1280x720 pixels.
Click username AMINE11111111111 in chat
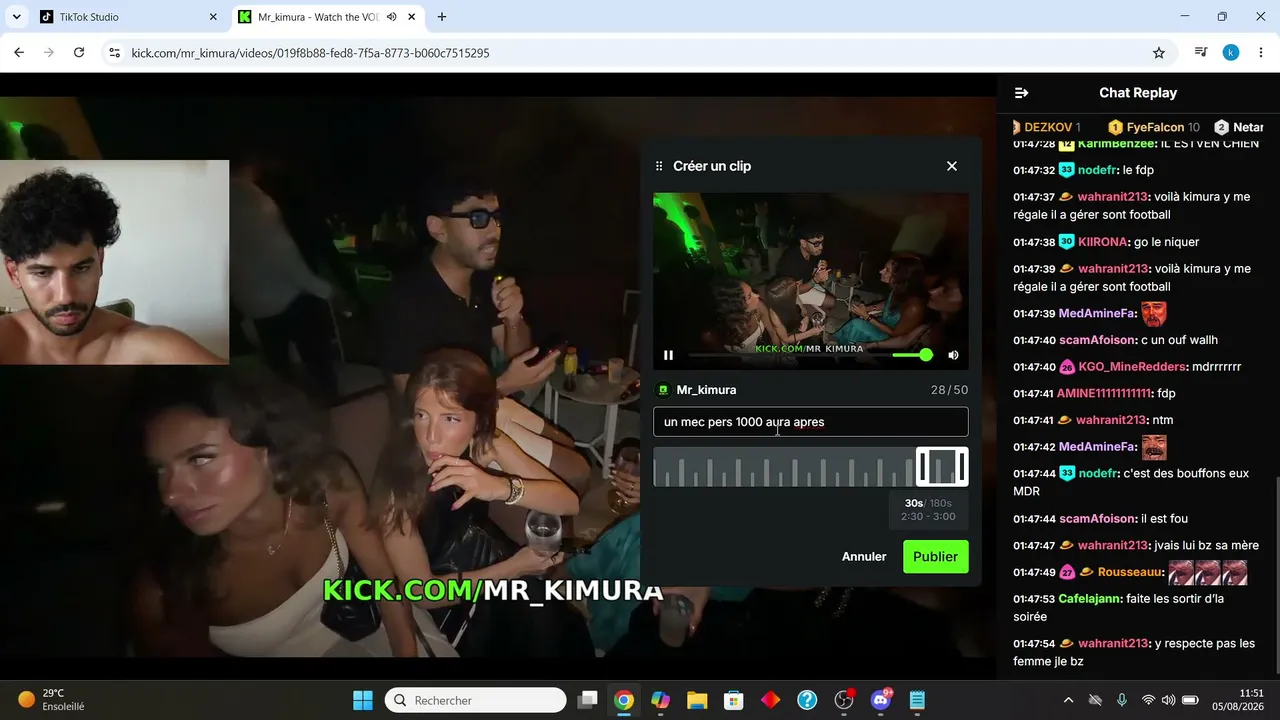1104,394
